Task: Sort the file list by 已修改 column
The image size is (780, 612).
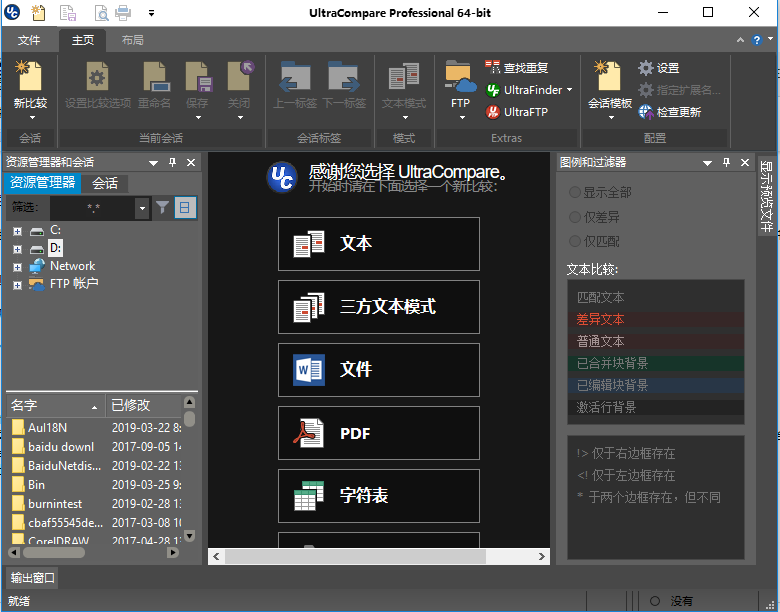Action: 144,405
